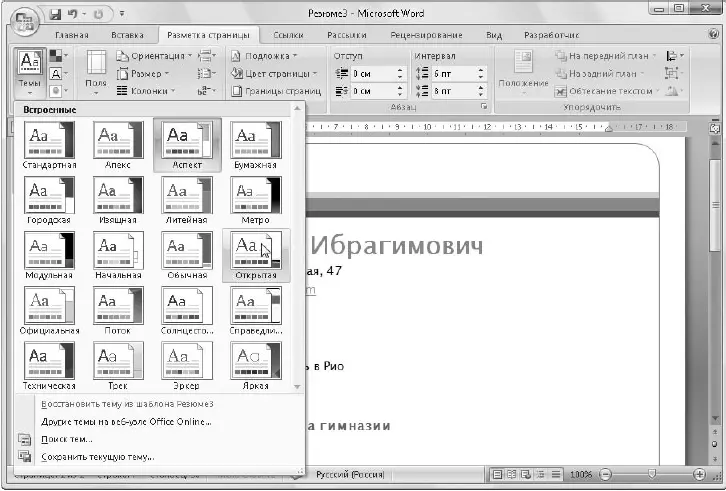Click the left indent 0 см field
The height and width of the screenshot is (491, 726).
[373, 74]
